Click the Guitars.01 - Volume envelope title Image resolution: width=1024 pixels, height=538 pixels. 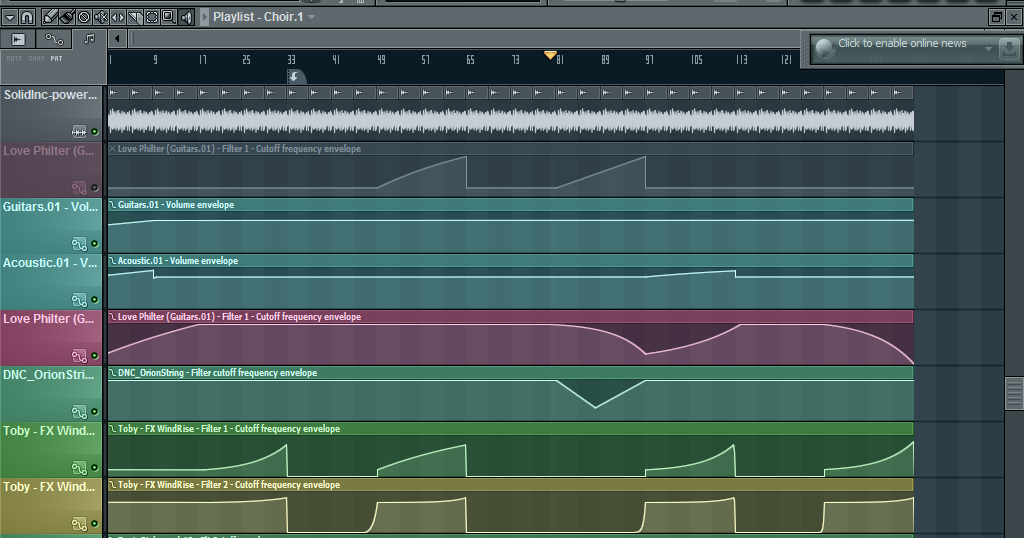point(176,205)
